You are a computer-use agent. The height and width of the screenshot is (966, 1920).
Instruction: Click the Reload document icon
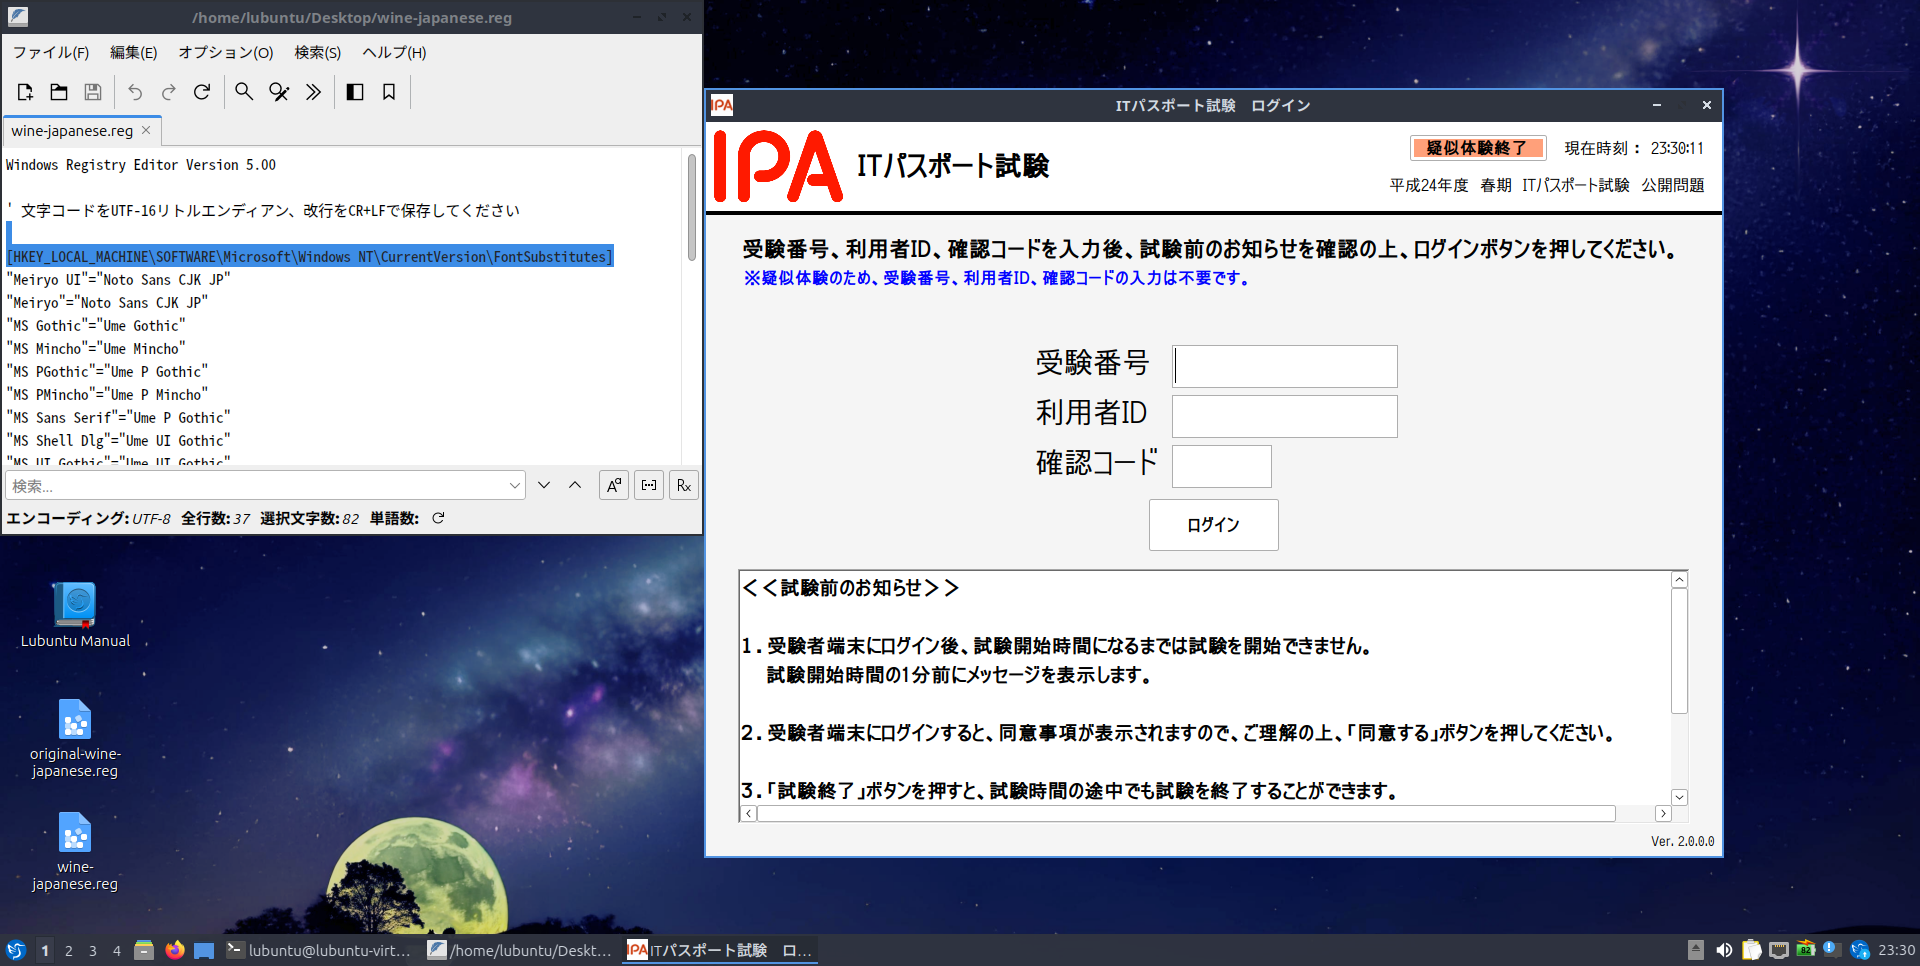coord(202,92)
